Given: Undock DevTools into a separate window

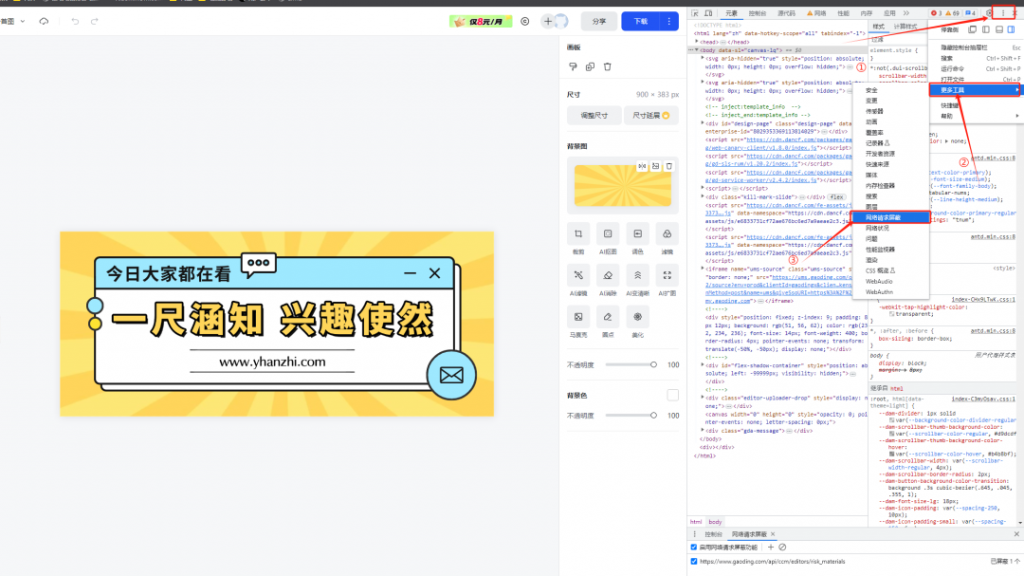Looking at the screenshot, I should pos(972,29).
